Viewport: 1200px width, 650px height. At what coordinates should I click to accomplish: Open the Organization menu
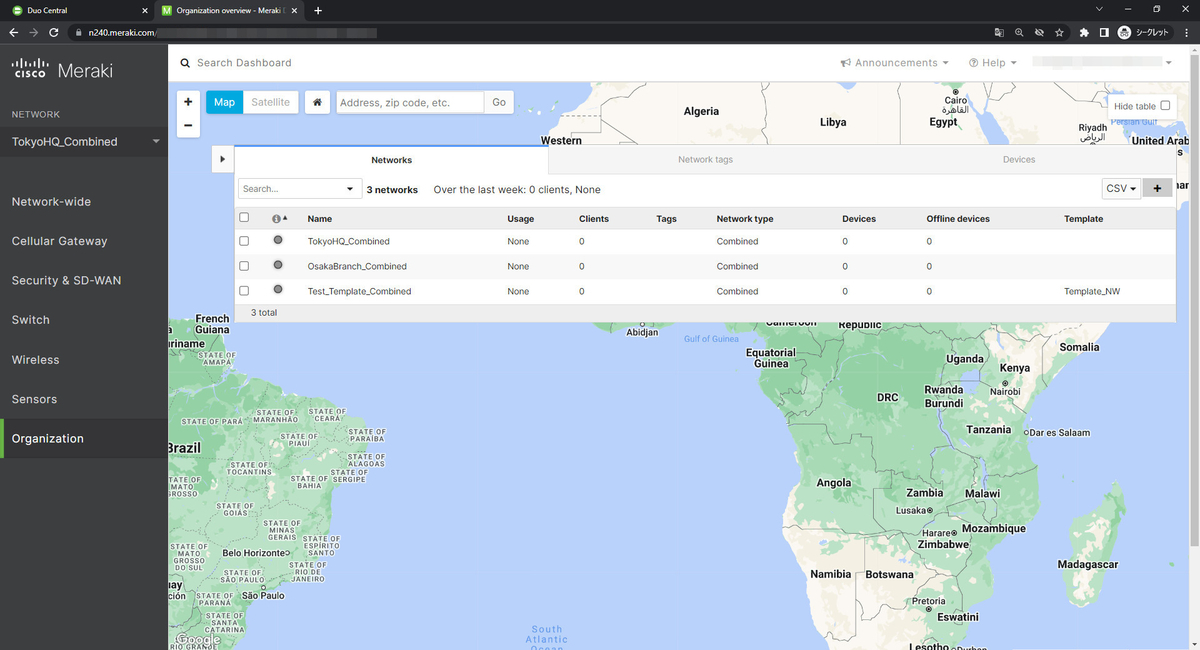pos(84,439)
